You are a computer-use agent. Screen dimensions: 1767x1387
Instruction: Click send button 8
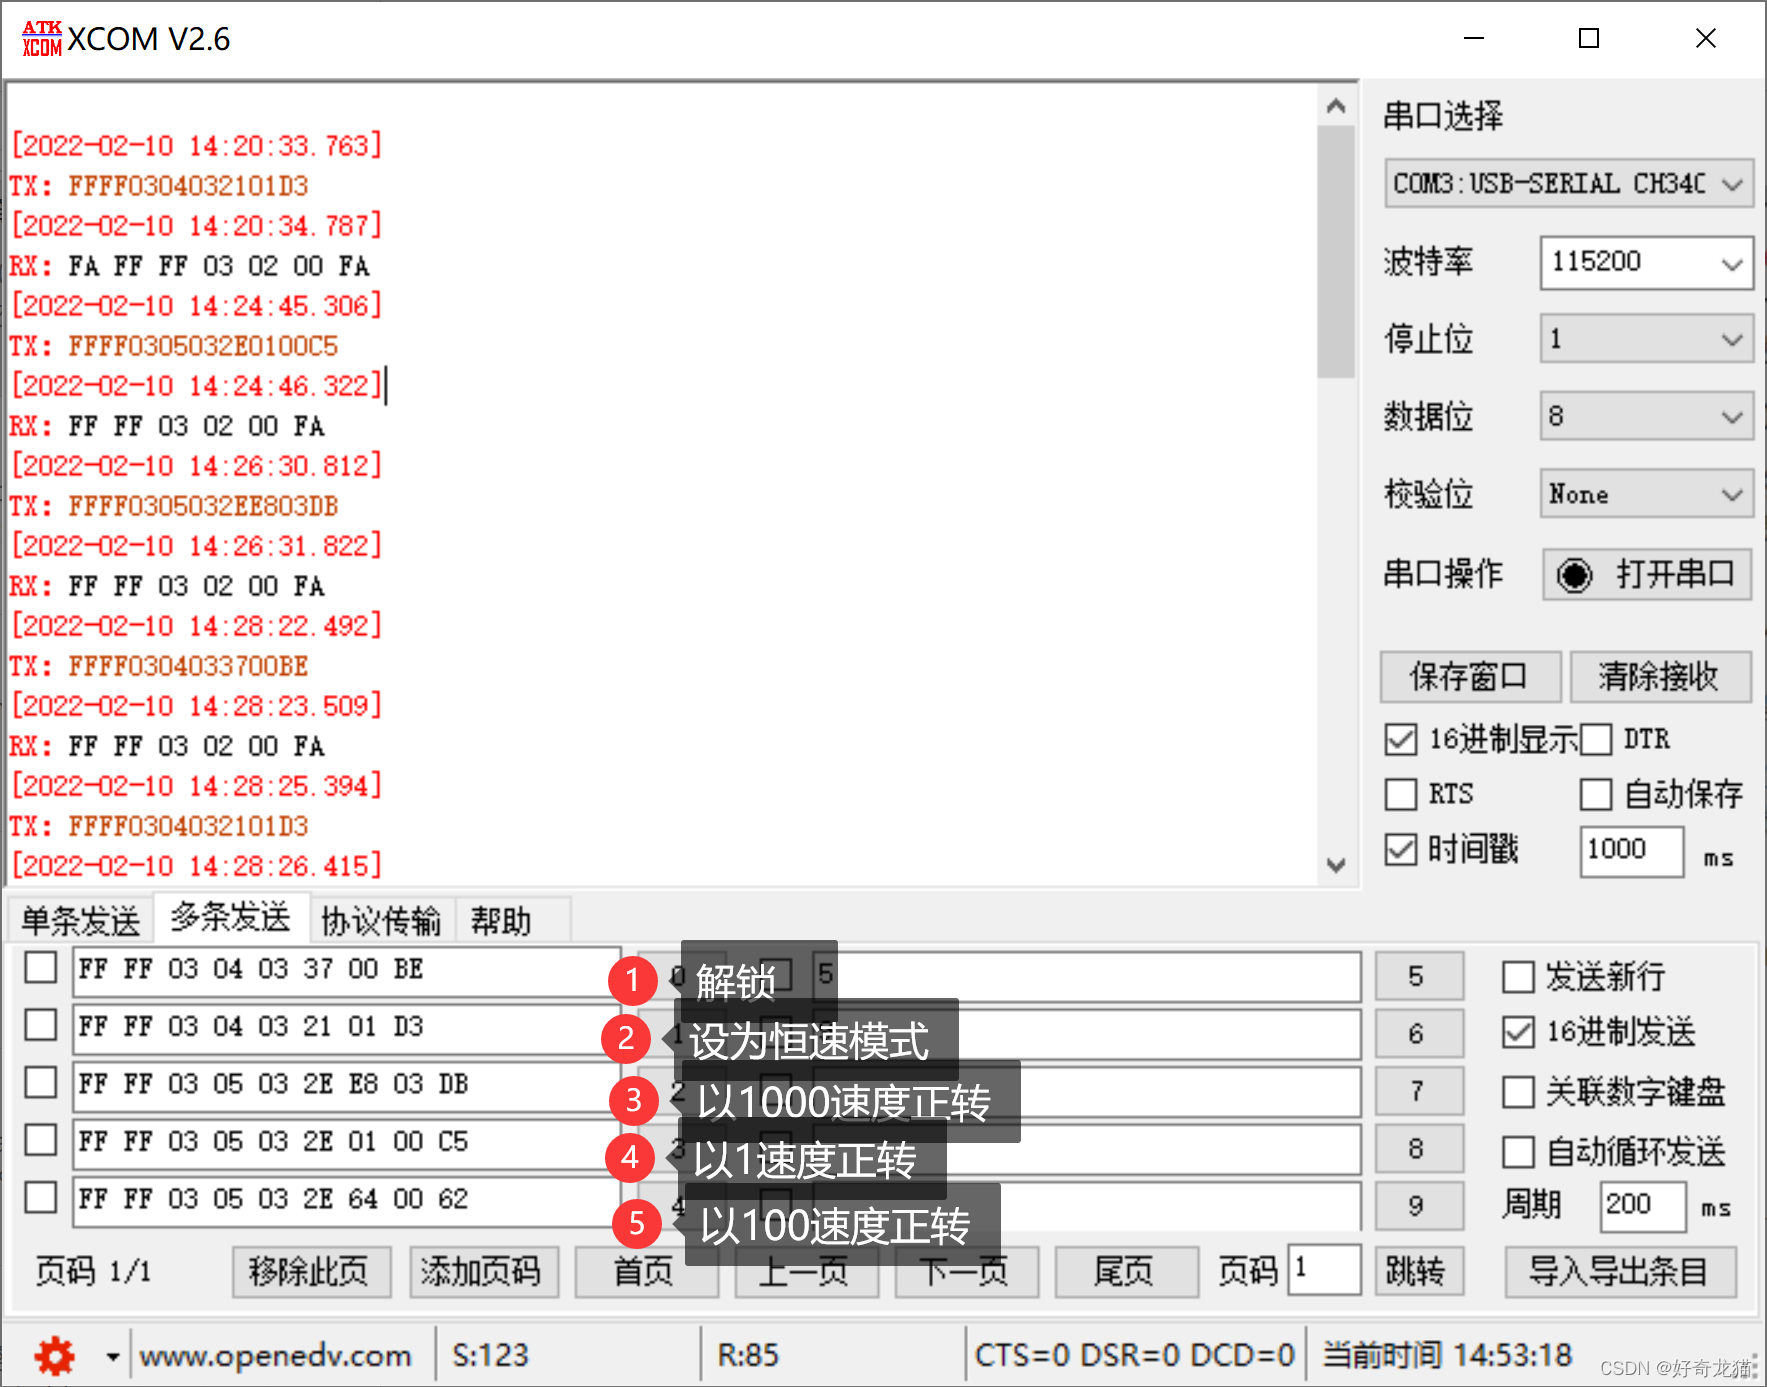(1419, 1148)
